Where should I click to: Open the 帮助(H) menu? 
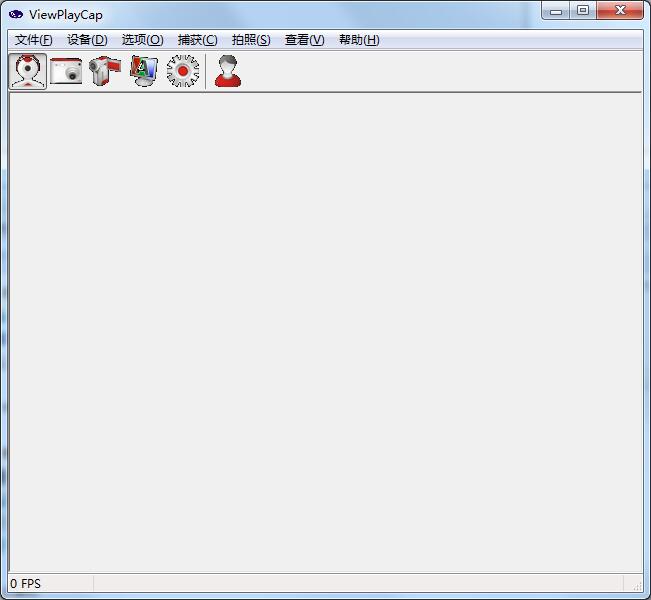[359, 40]
